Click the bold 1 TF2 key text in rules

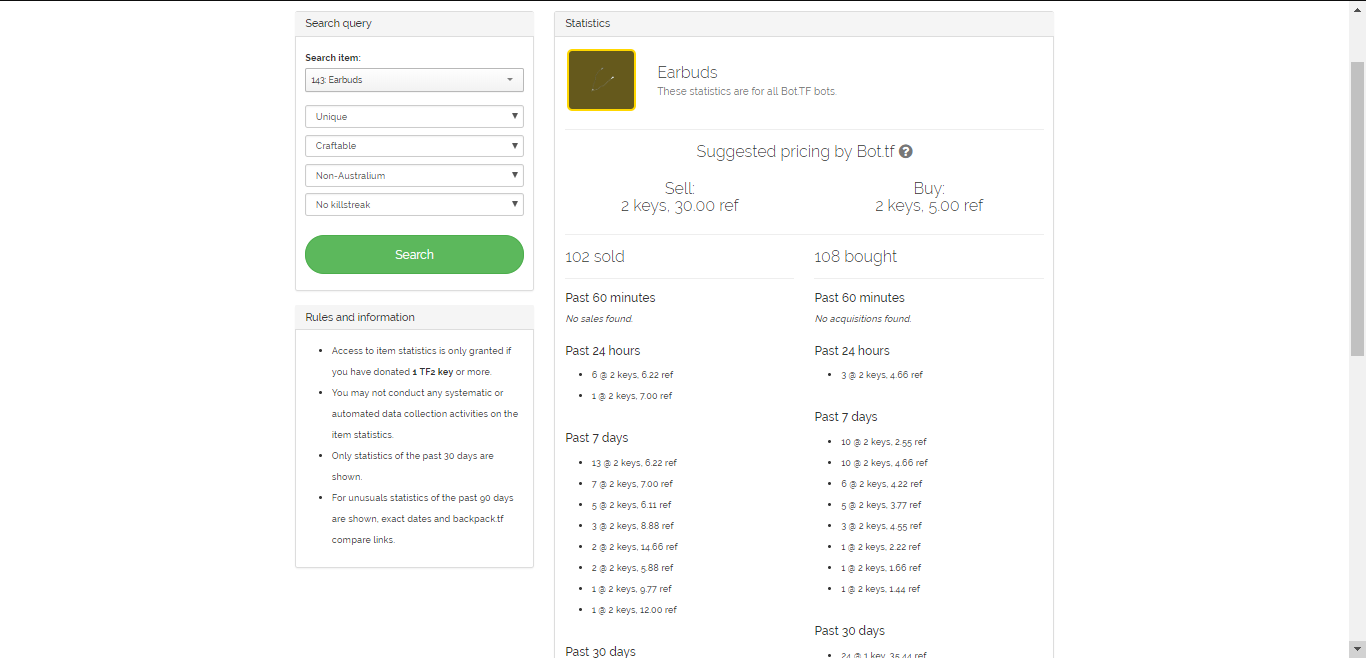pyautogui.click(x=432, y=372)
